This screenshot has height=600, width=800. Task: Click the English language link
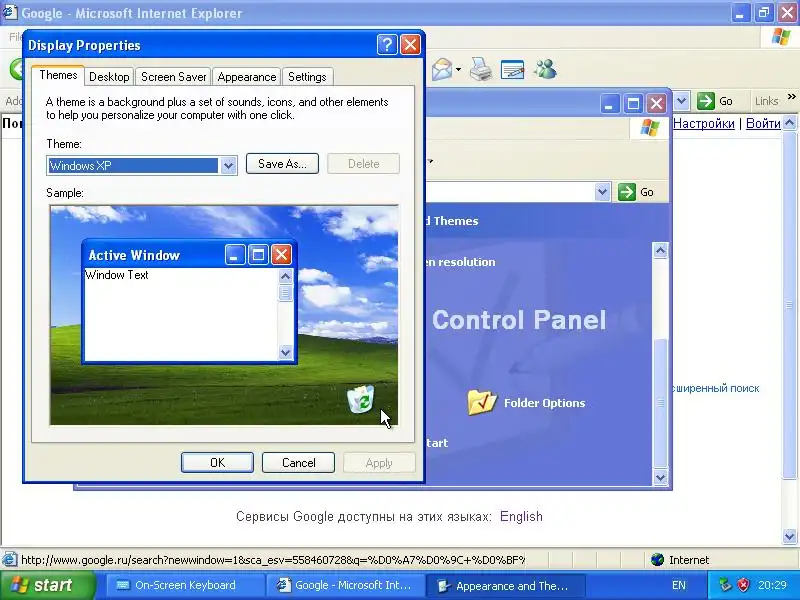coord(521,516)
